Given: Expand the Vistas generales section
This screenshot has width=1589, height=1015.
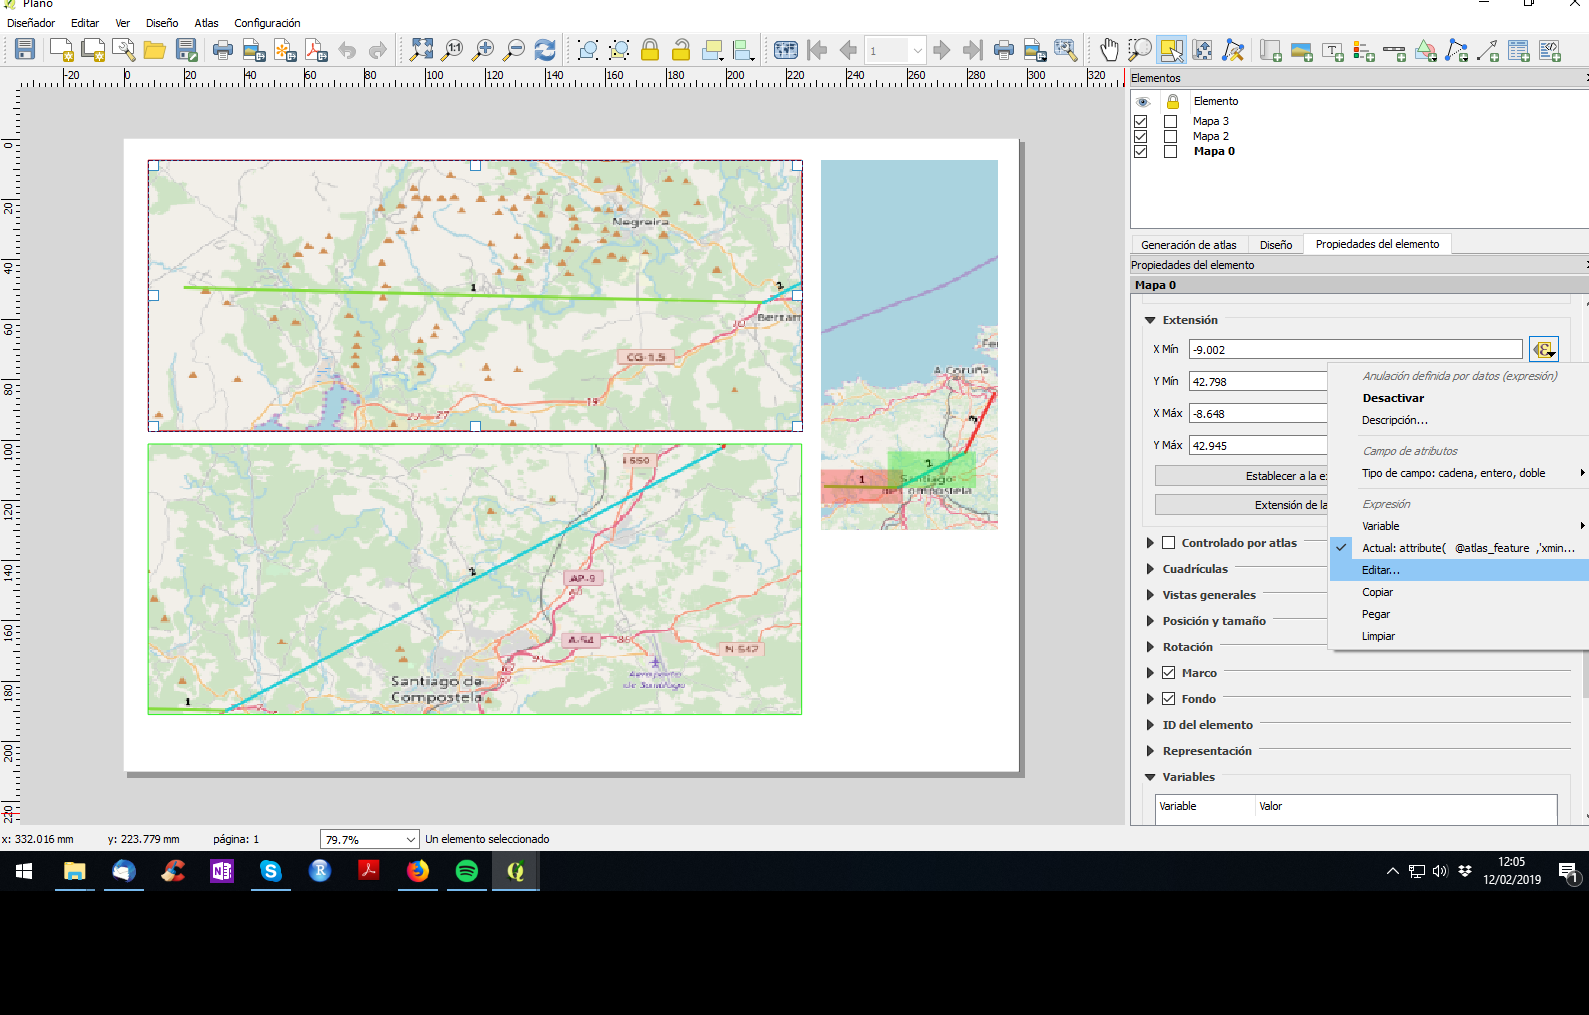Looking at the screenshot, I should point(1150,595).
